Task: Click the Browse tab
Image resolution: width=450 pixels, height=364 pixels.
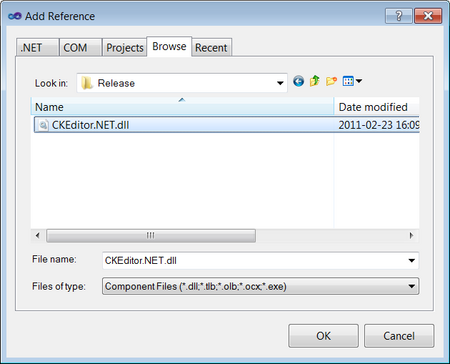Action: 169,46
